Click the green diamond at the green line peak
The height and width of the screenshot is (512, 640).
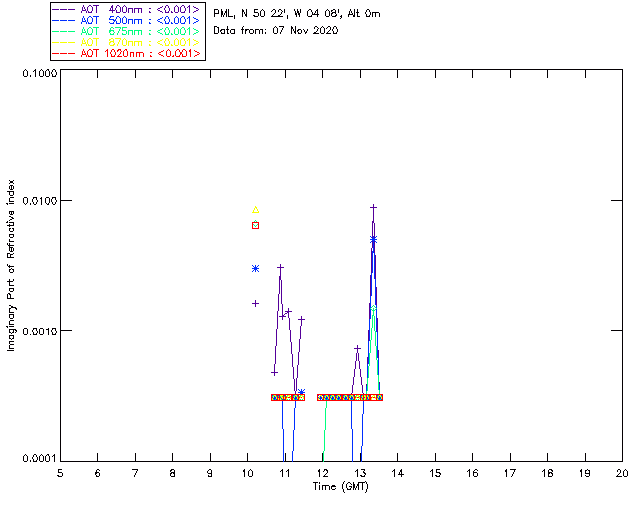coord(373,307)
